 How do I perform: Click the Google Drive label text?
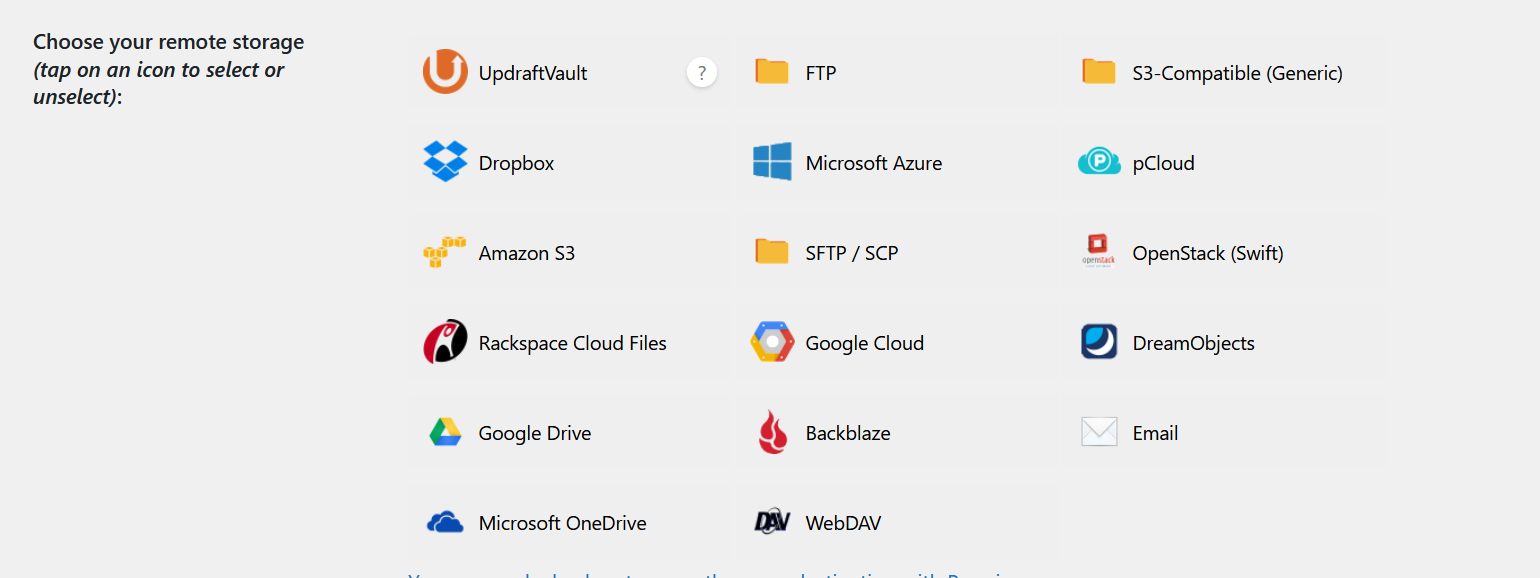[x=535, y=433]
